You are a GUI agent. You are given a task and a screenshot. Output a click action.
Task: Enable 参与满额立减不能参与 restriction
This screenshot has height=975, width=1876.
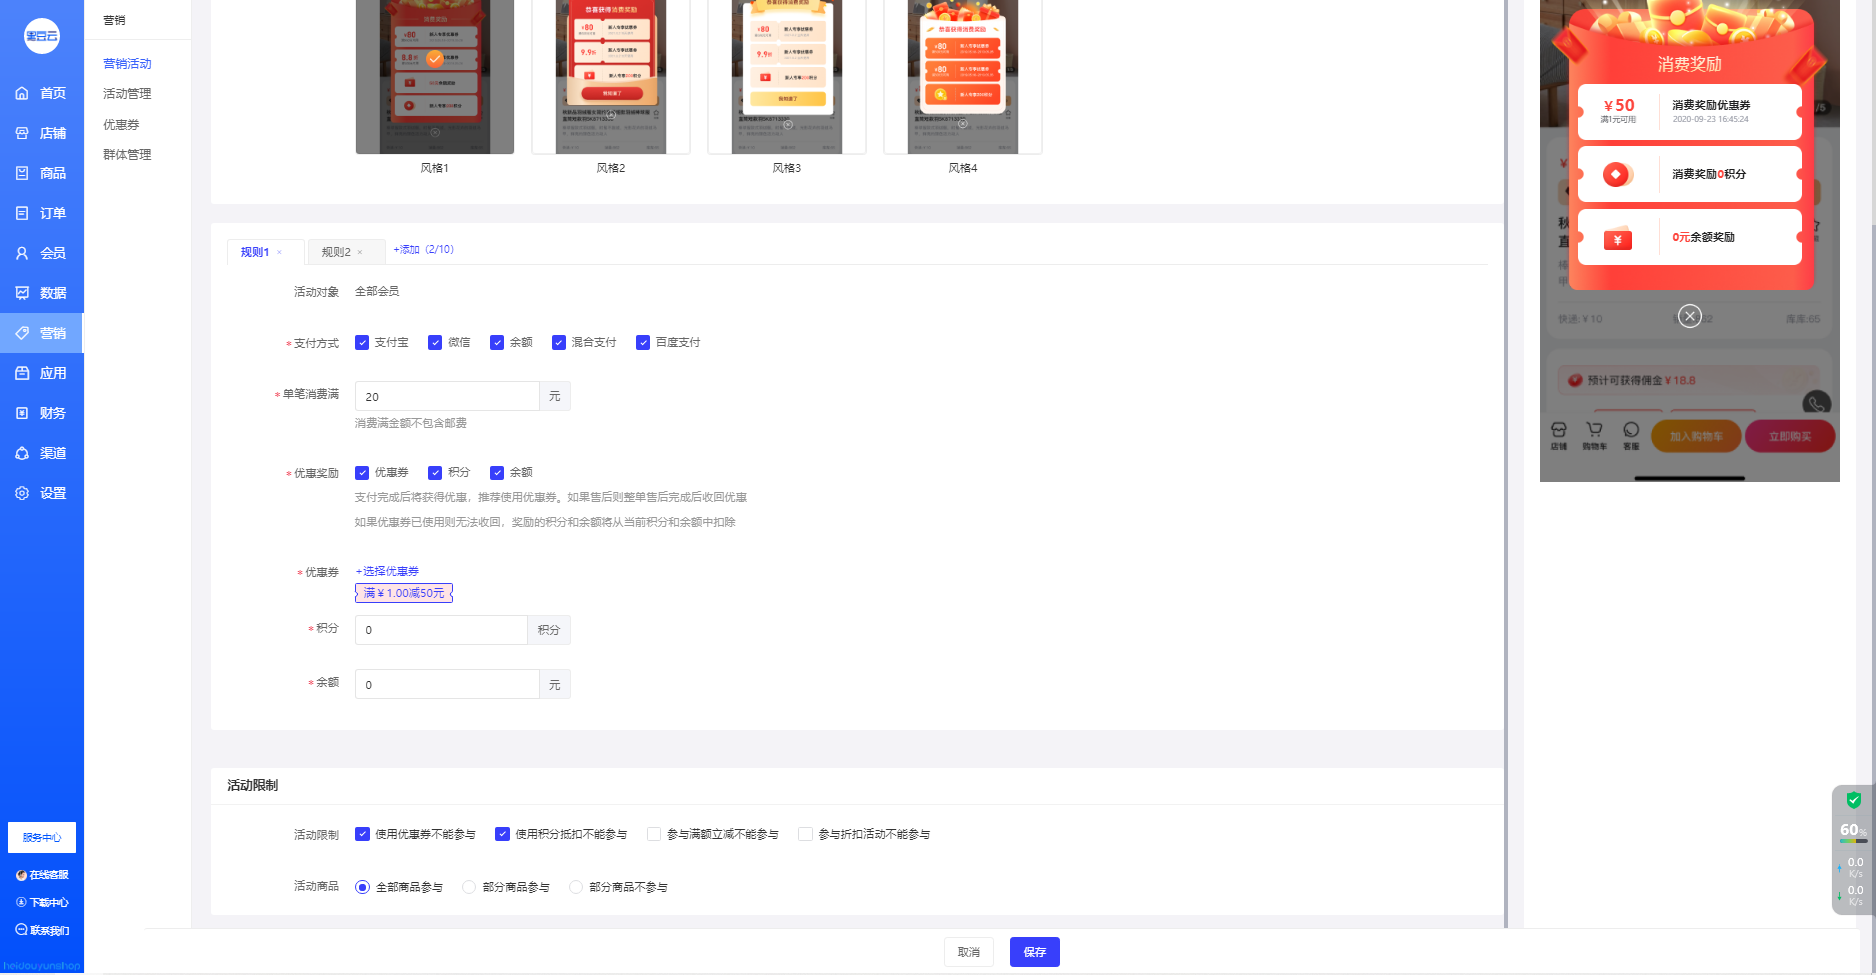click(x=654, y=834)
